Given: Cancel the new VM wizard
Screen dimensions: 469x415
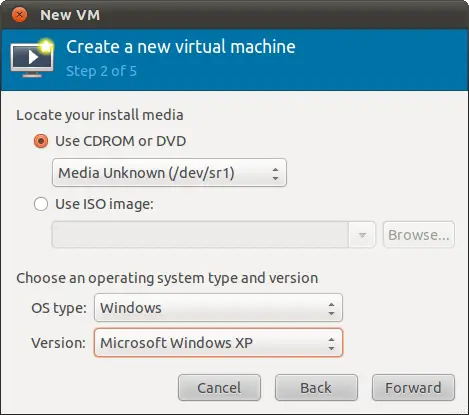Looking at the screenshot, I should pyautogui.click(x=219, y=388).
